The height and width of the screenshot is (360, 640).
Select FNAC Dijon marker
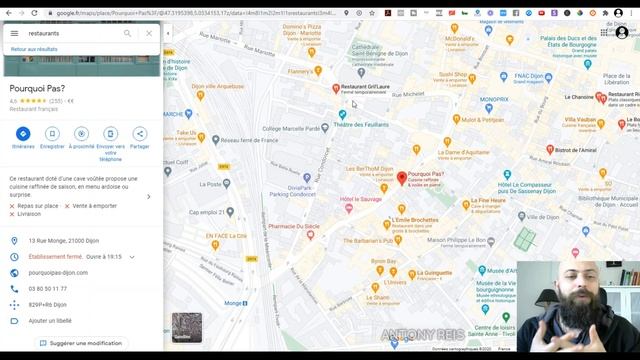point(549,77)
